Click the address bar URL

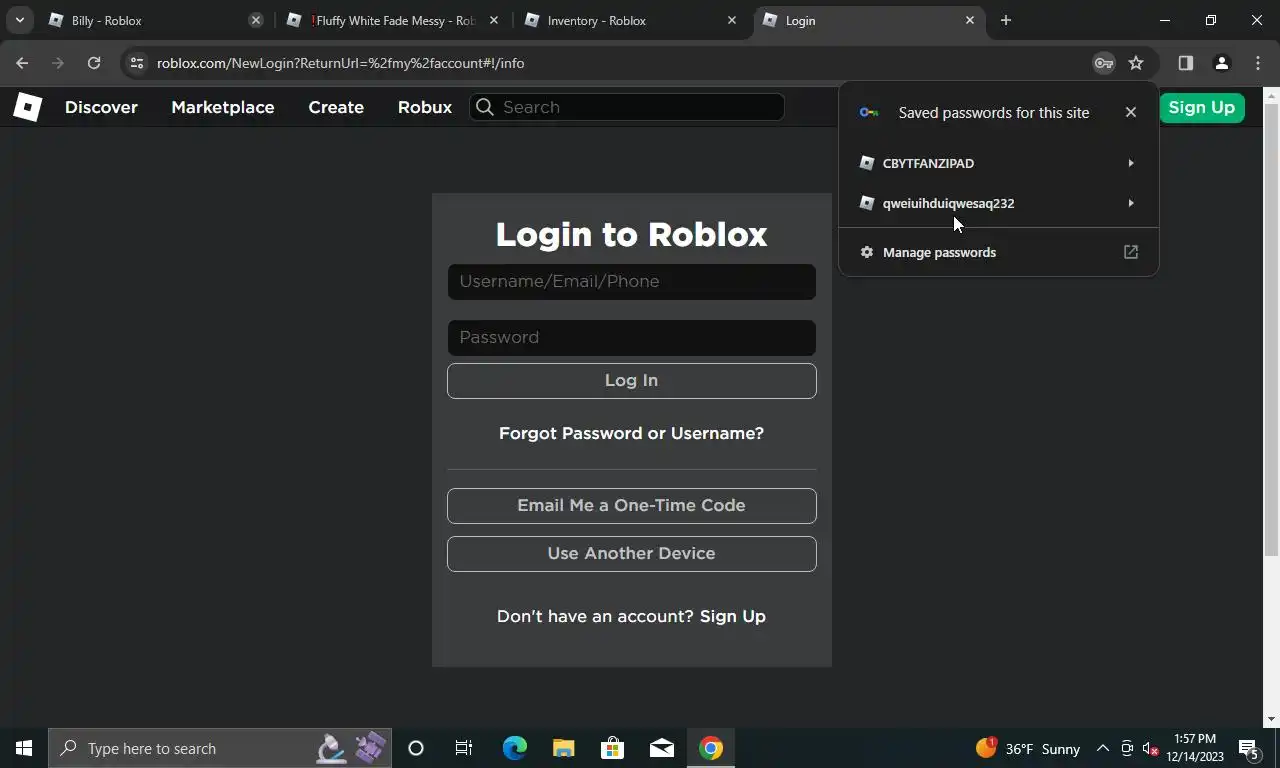coord(340,63)
